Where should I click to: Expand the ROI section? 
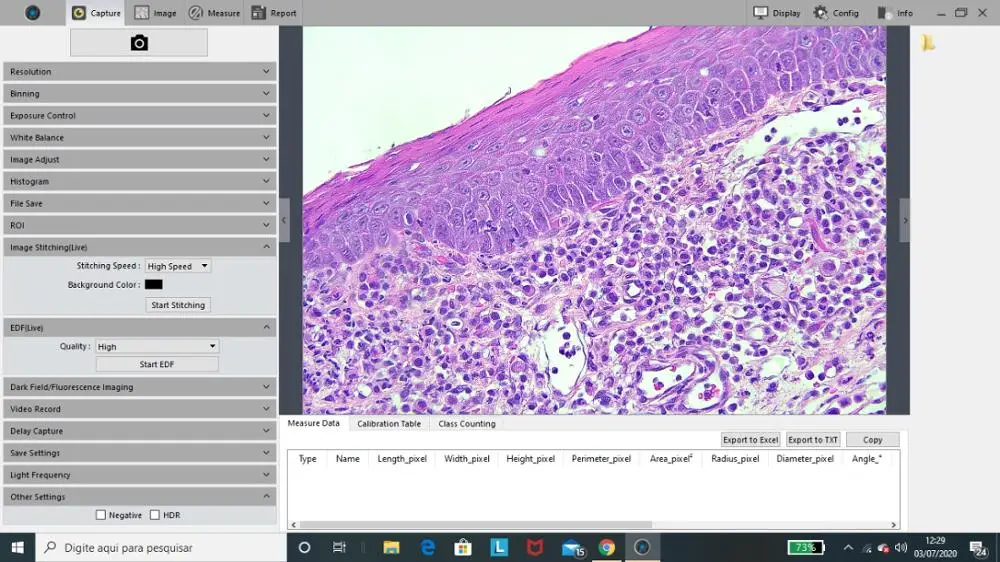pos(140,225)
